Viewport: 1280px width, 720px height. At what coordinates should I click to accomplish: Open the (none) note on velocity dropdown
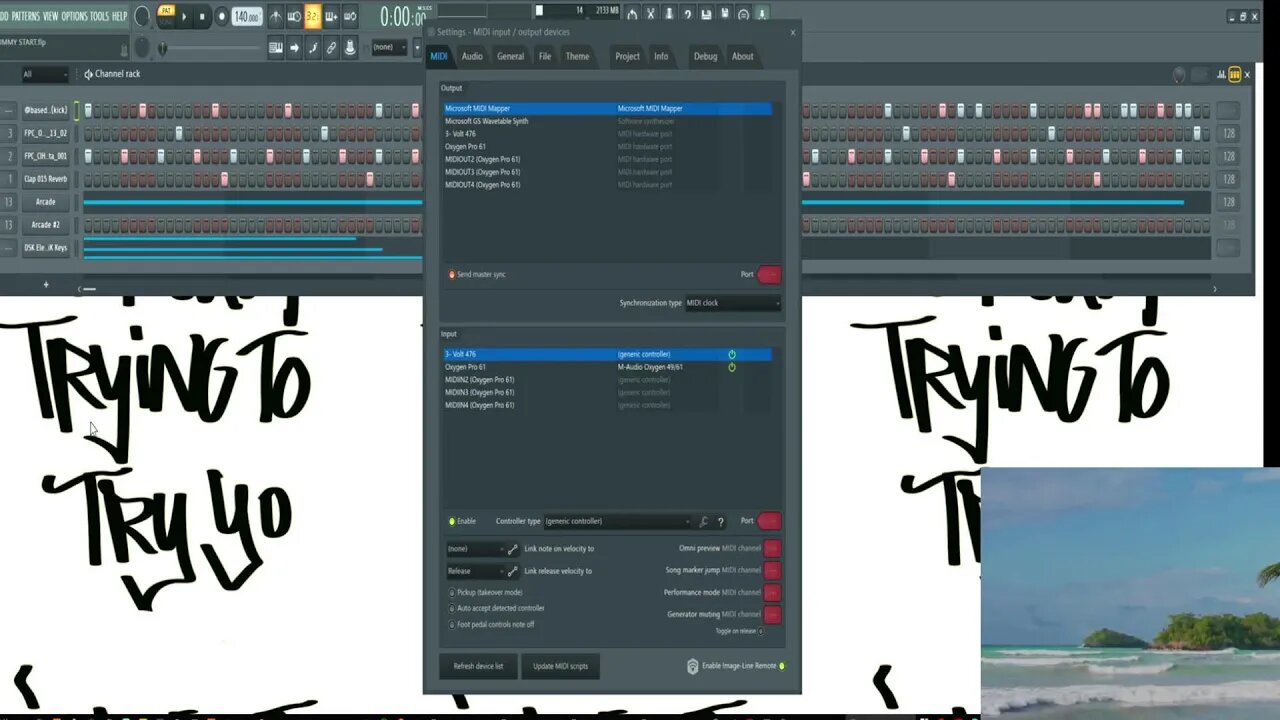475,549
